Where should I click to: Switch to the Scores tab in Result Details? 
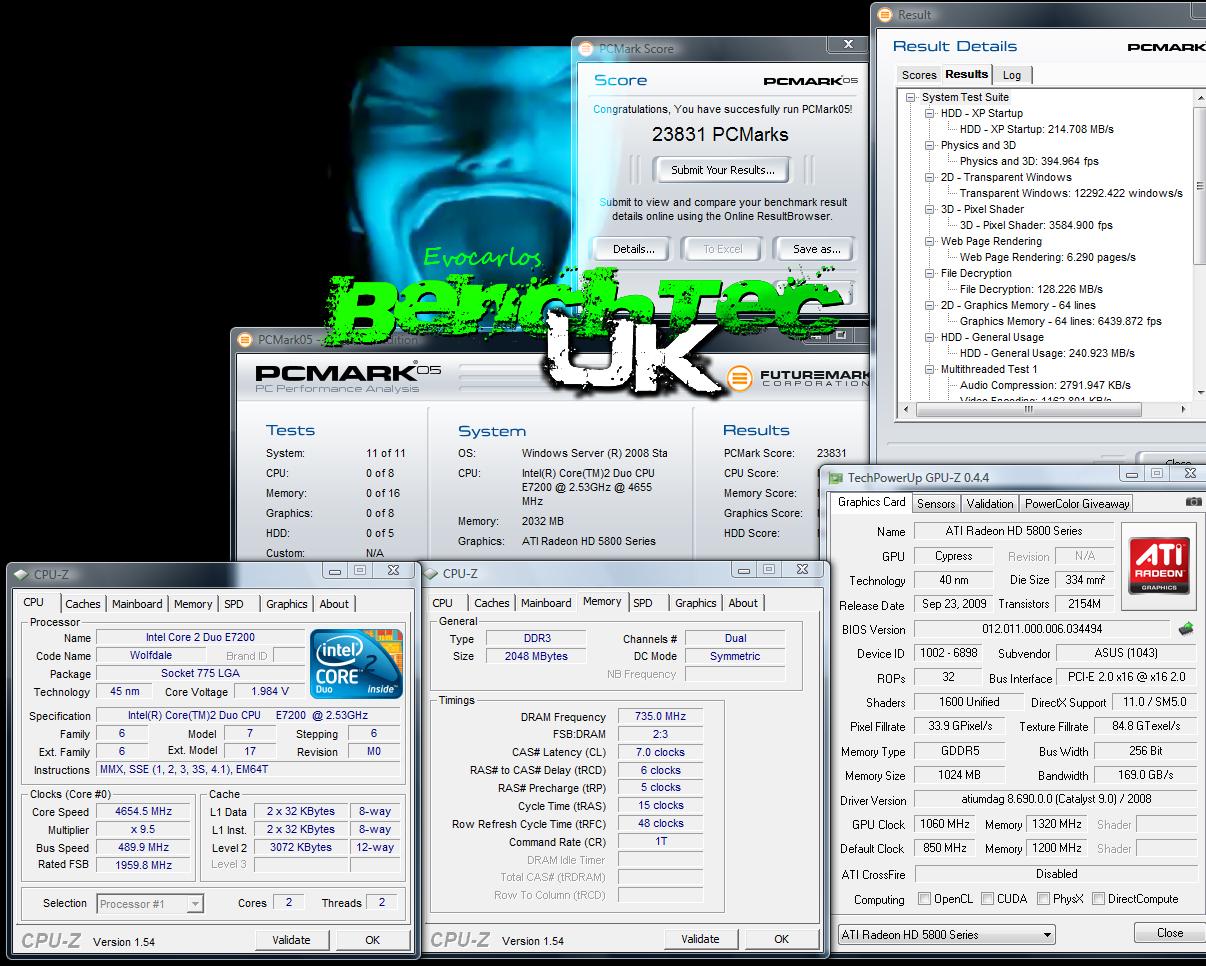919,75
